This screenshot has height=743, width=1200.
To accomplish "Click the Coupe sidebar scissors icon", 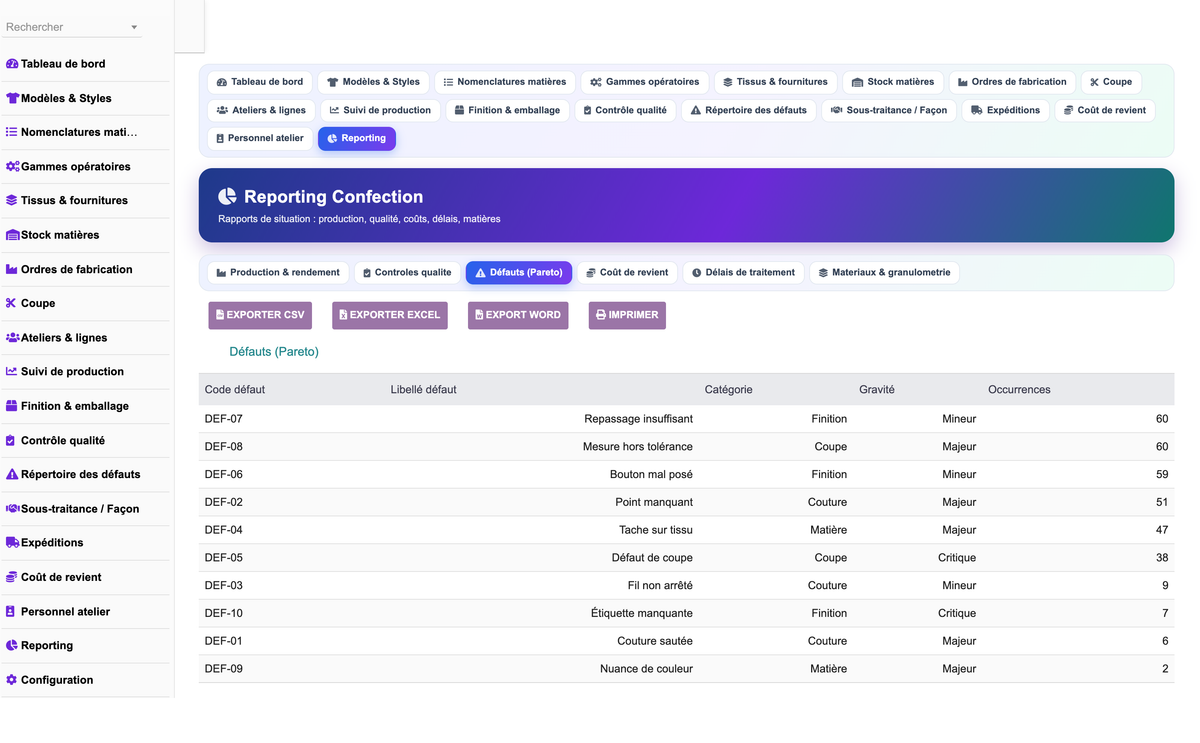I will point(12,303).
